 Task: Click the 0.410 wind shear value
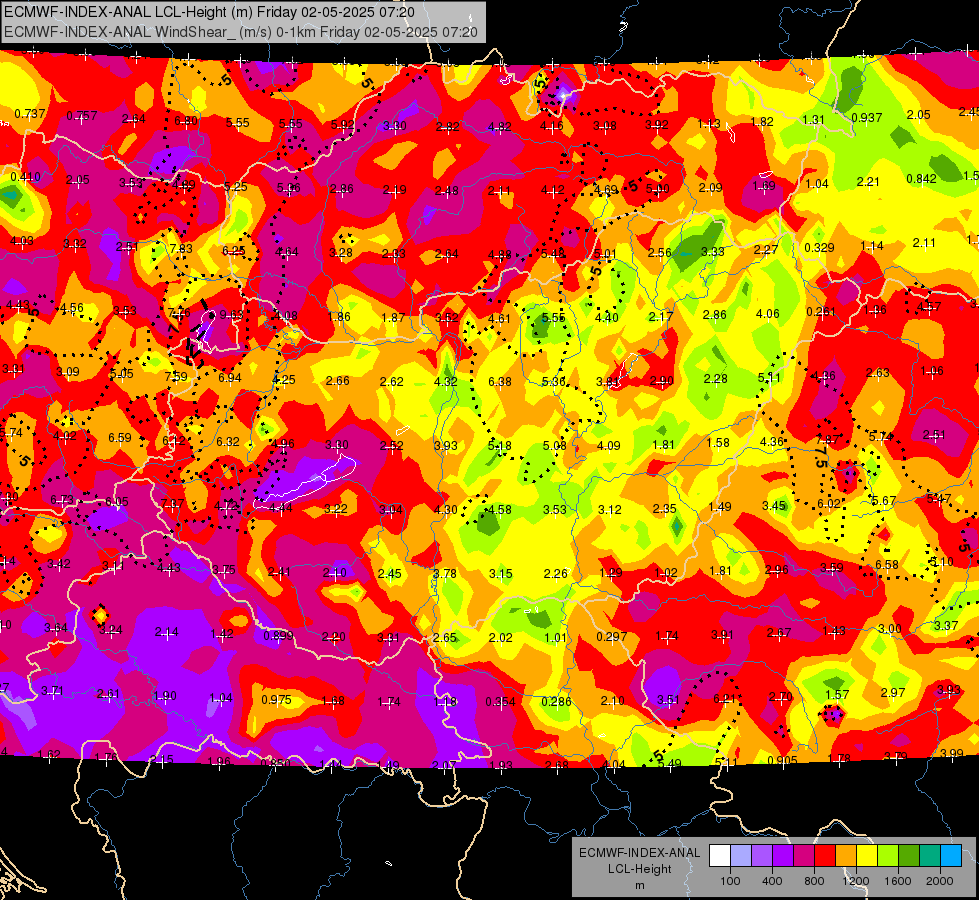(x=26, y=177)
